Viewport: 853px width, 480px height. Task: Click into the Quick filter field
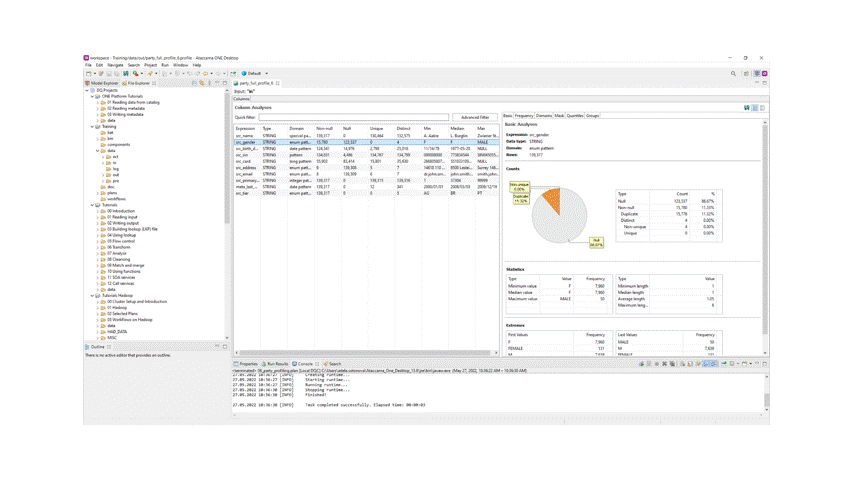(x=354, y=117)
